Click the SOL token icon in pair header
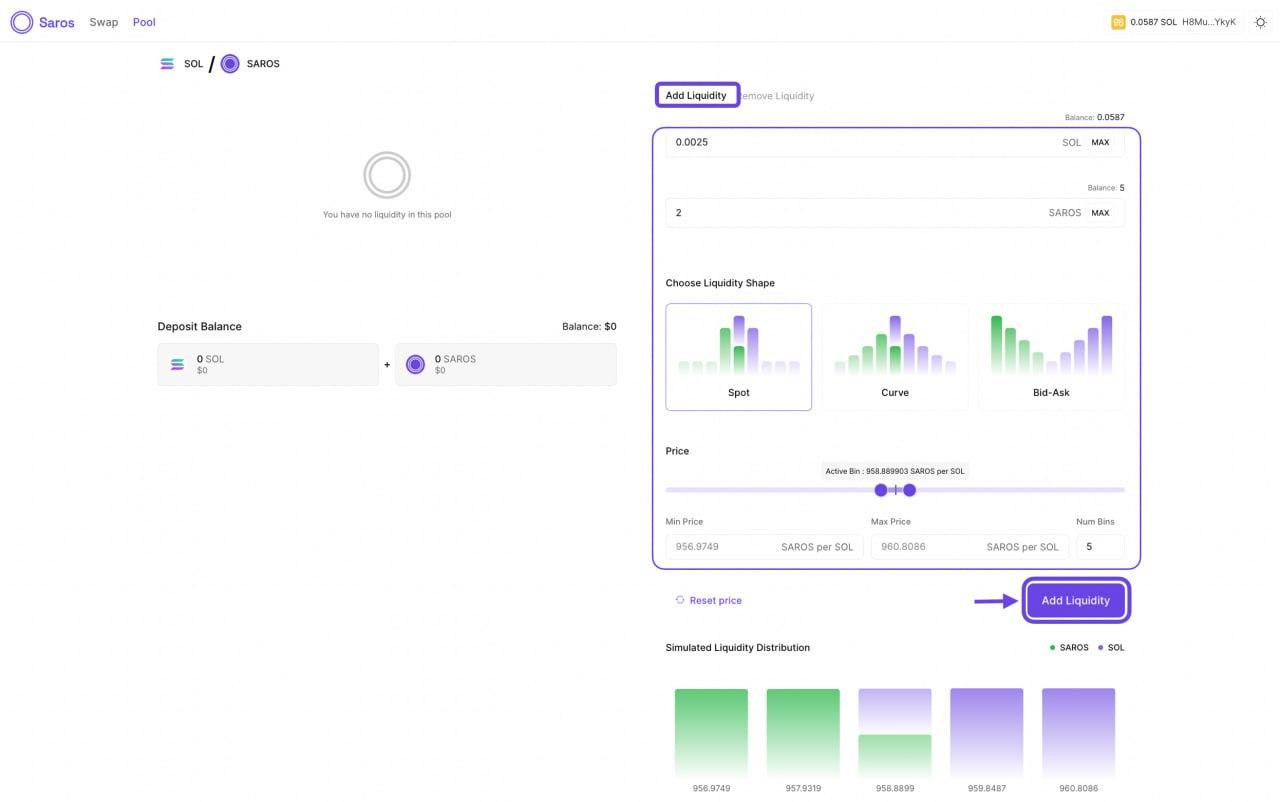Image resolution: width=1280 pixels, height=802 pixels. point(167,64)
